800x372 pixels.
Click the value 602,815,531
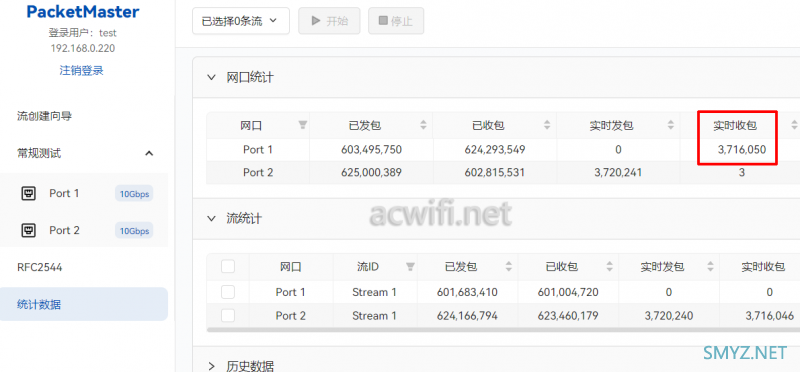[x=495, y=172]
